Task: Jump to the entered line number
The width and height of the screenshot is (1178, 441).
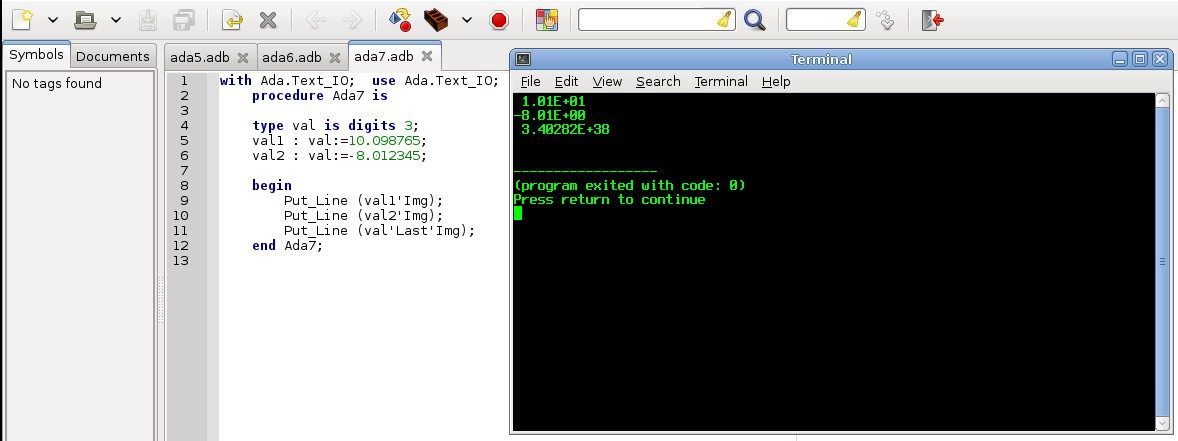Action: [x=887, y=20]
